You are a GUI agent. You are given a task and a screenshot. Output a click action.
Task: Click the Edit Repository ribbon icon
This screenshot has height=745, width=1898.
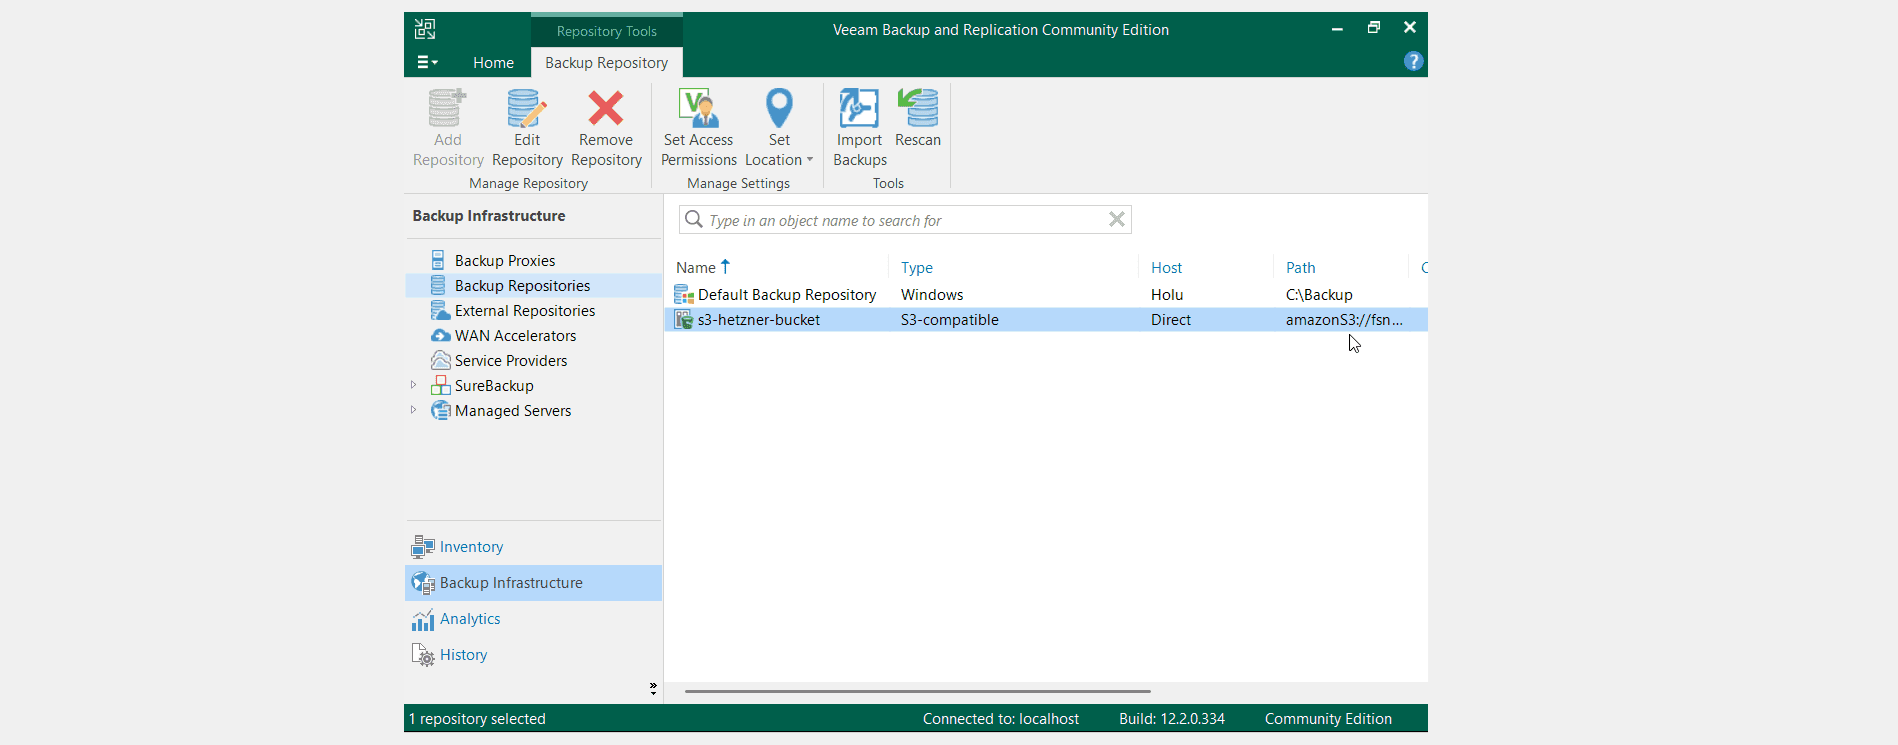(527, 108)
